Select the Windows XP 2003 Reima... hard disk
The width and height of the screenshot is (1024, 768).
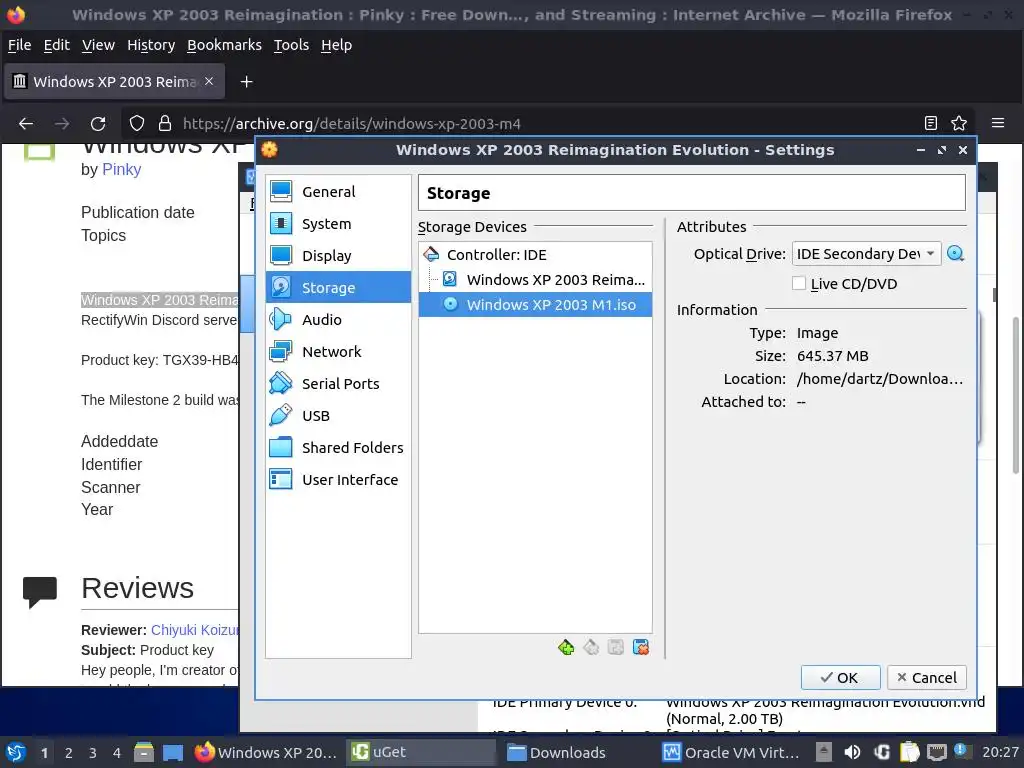coord(535,280)
